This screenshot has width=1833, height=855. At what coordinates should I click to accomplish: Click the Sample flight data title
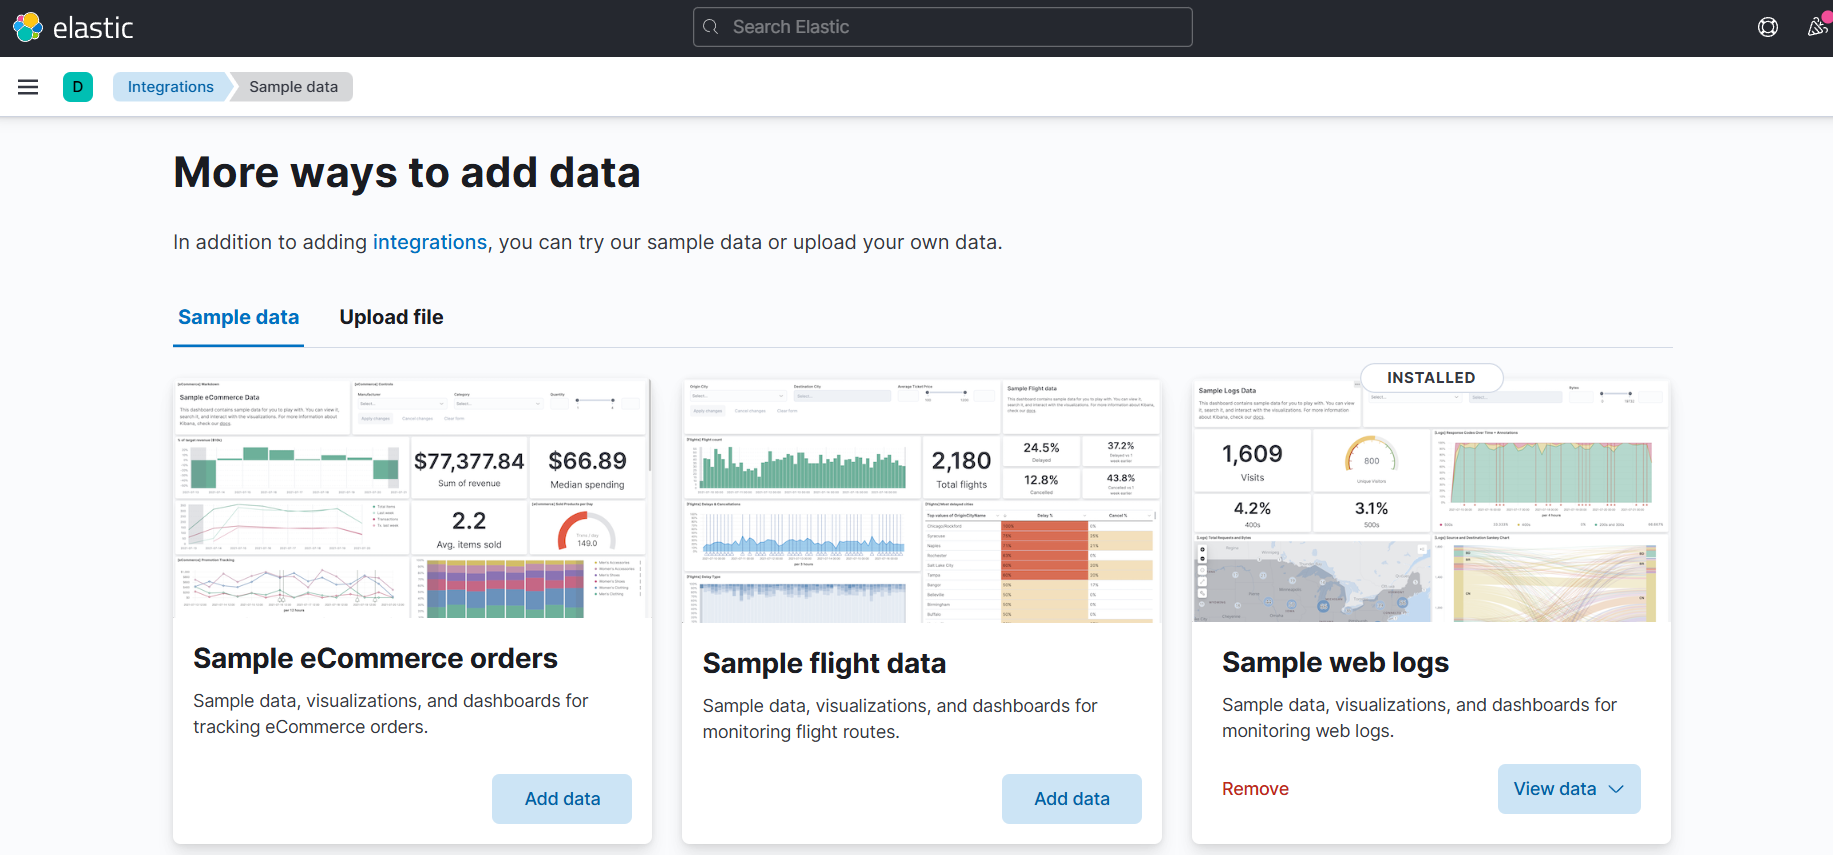point(824,663)
